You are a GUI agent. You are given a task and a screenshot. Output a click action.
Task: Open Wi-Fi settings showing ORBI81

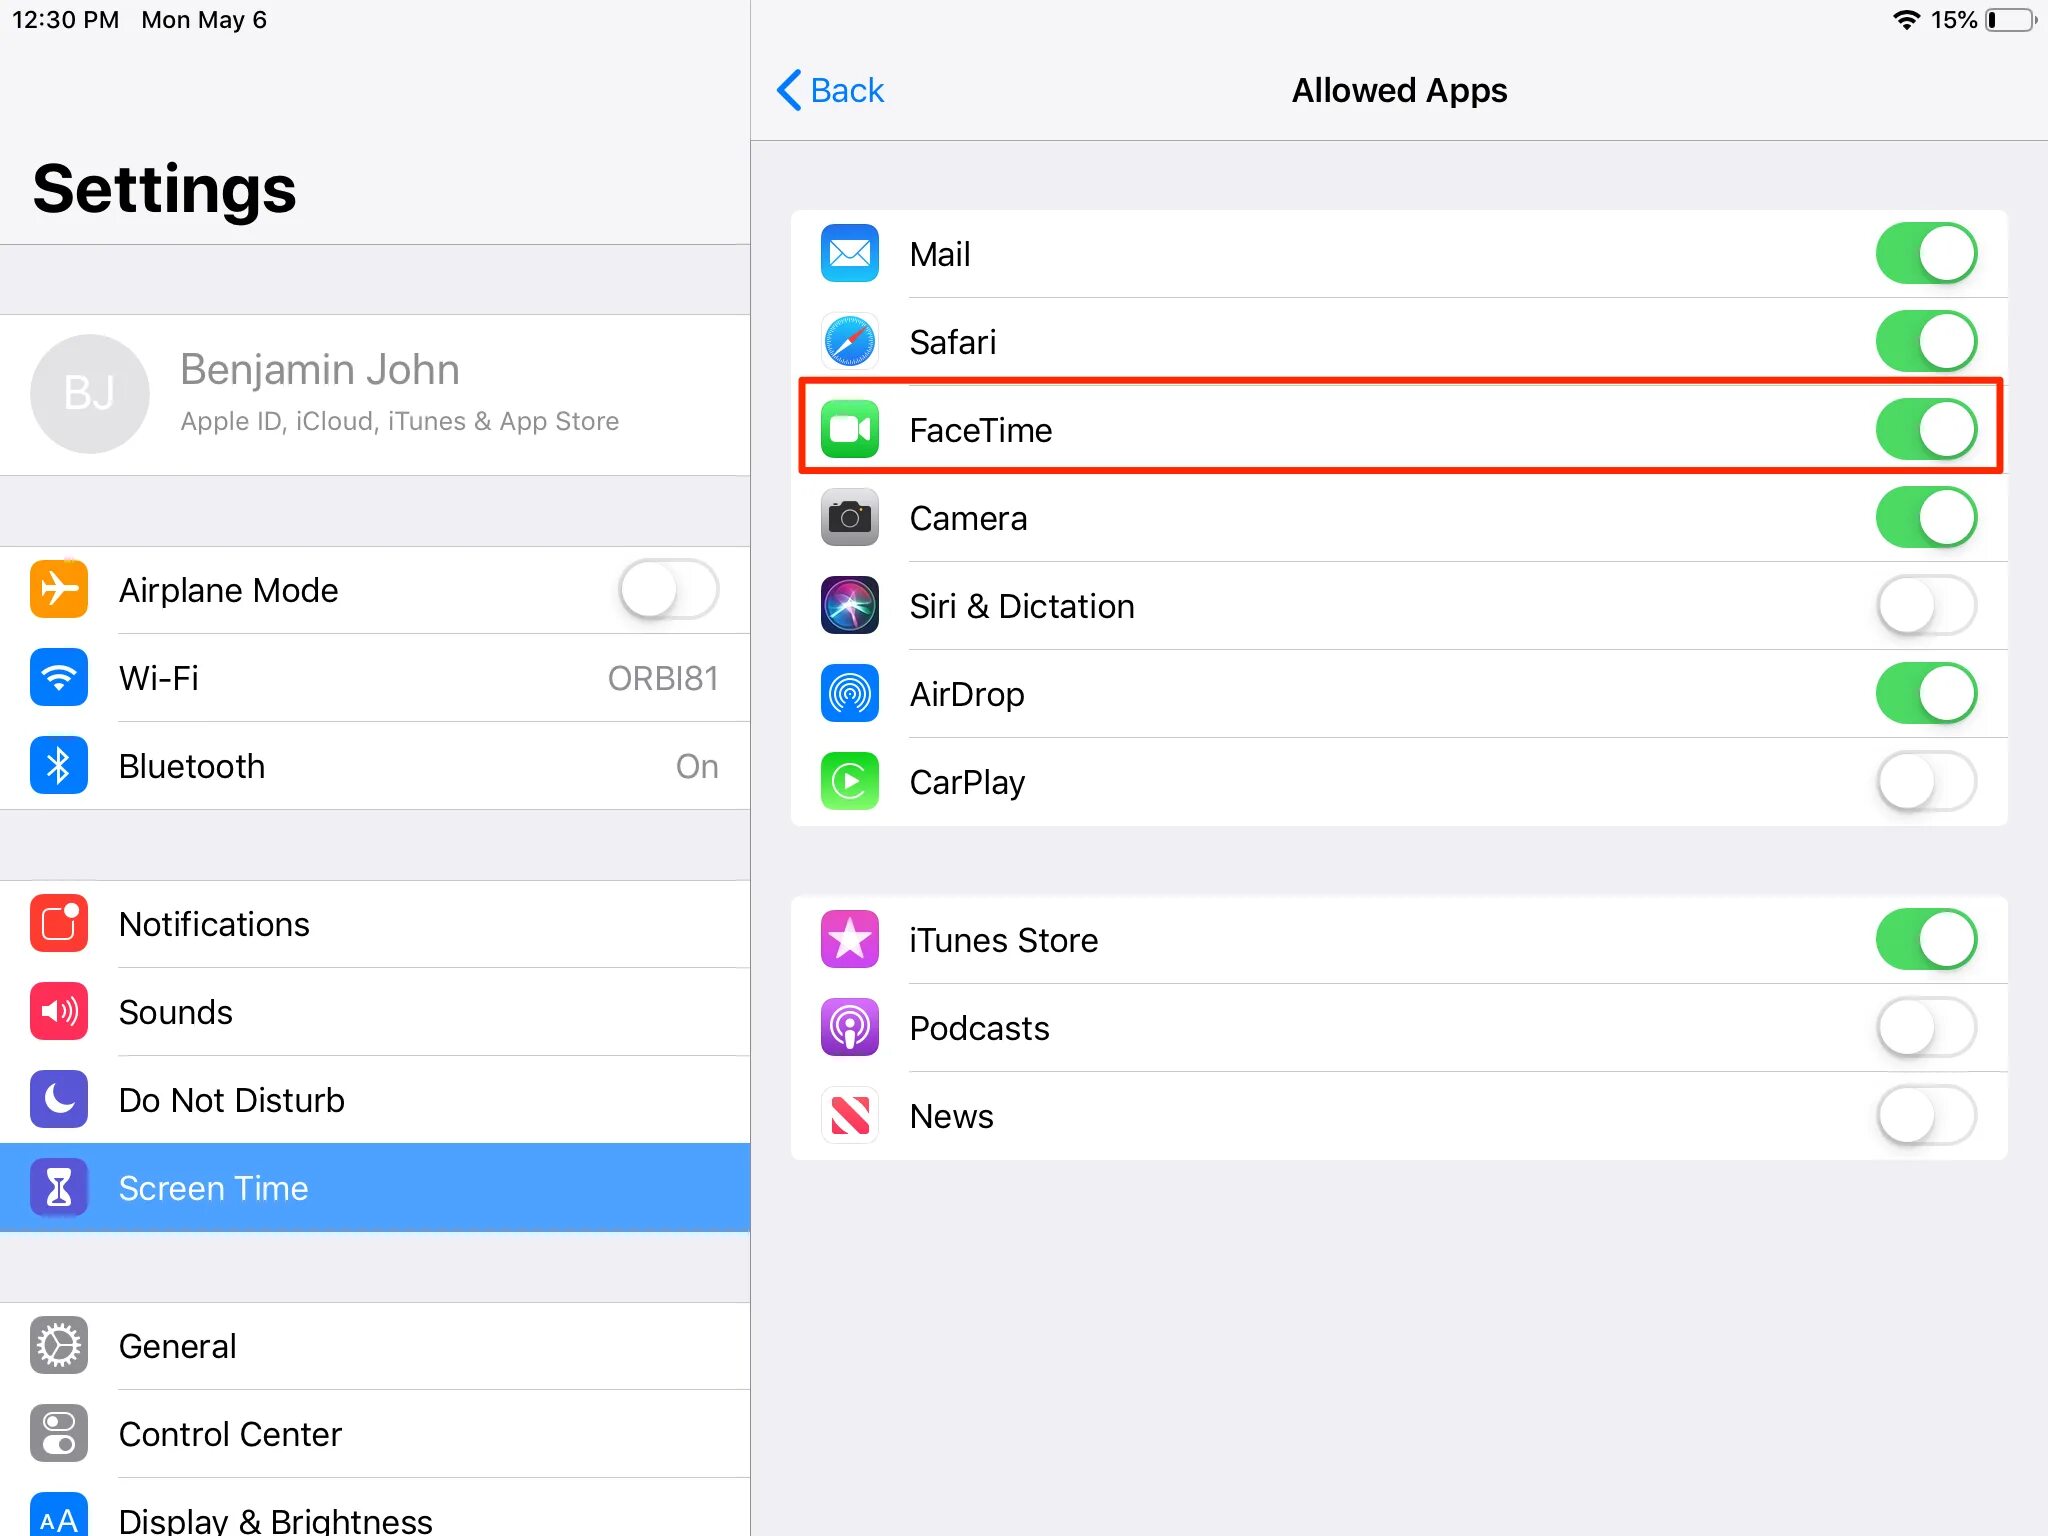point(375,678)
